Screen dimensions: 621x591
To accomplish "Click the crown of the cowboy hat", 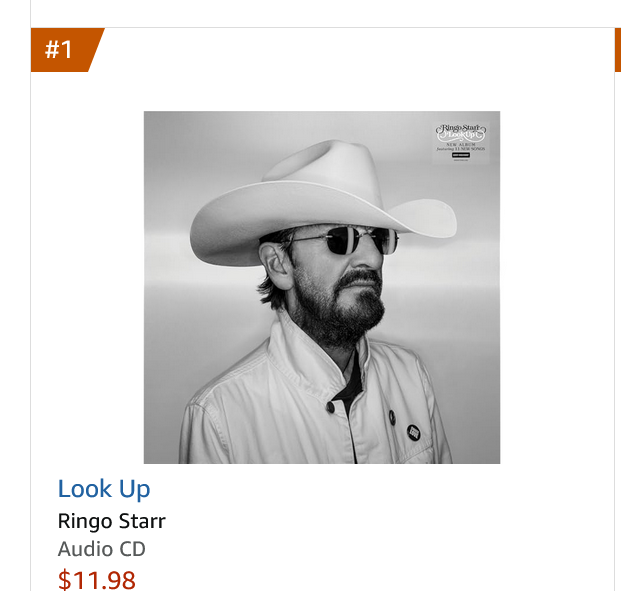I will (330, 170).
